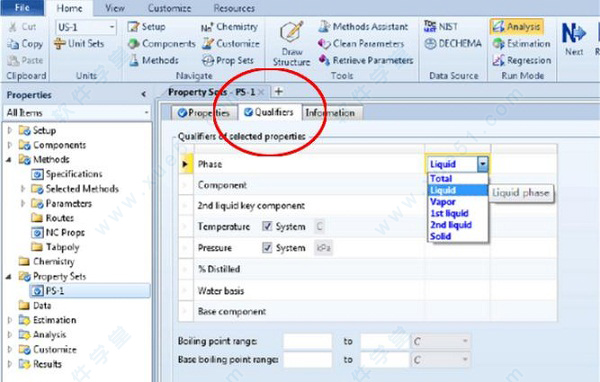Click the Cut scissors icon
This screenshot has height=382, width=600.
pos(13,27)
